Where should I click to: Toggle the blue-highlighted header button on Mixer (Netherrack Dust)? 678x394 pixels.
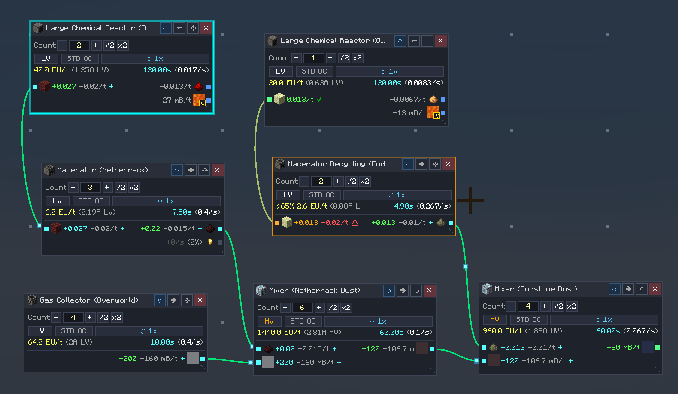coord(389,291)
